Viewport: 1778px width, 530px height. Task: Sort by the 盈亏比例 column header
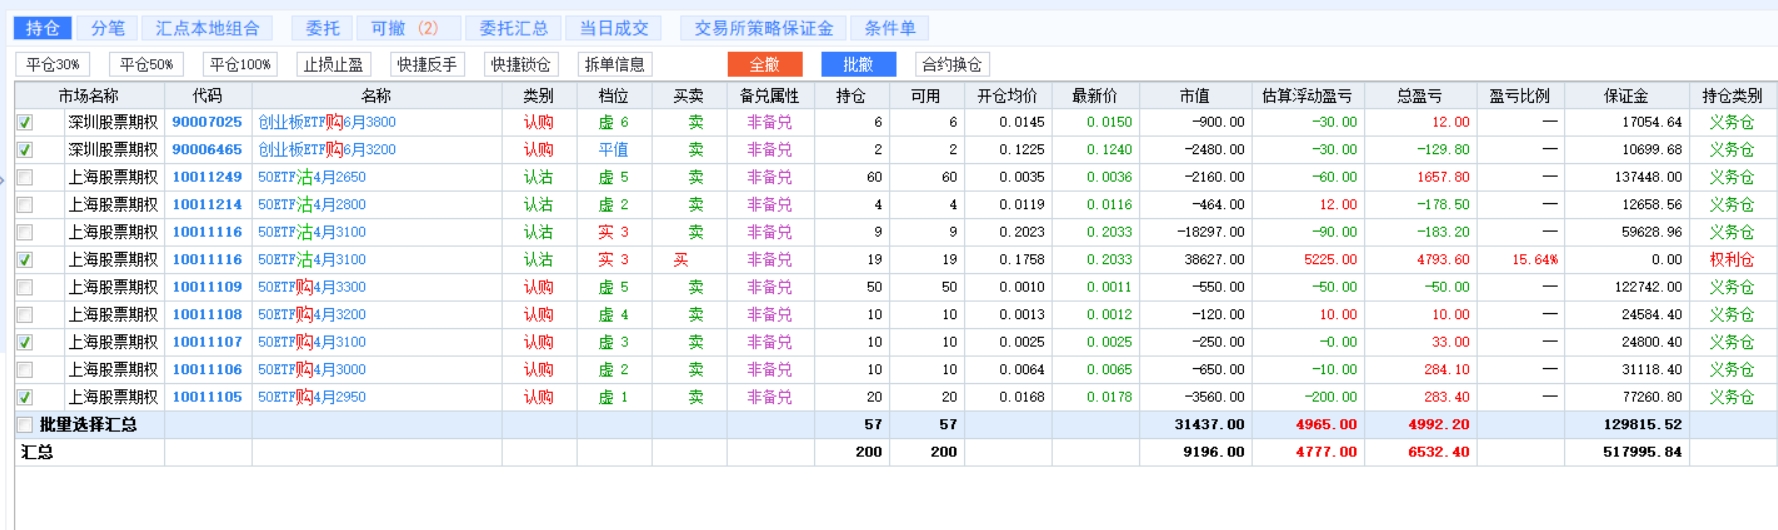click(x=1520, y=96)
